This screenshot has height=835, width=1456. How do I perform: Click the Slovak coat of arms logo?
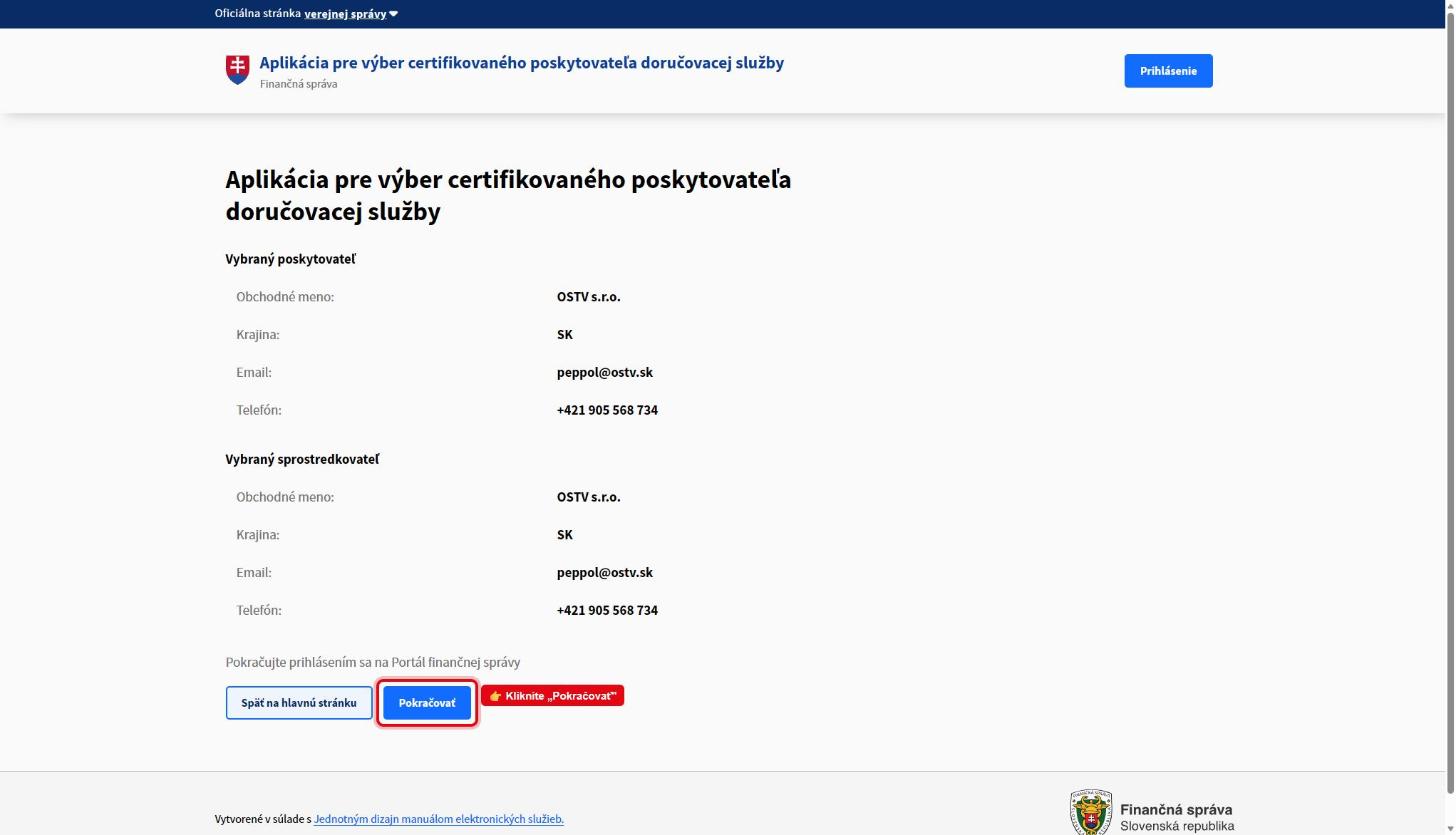237,70
